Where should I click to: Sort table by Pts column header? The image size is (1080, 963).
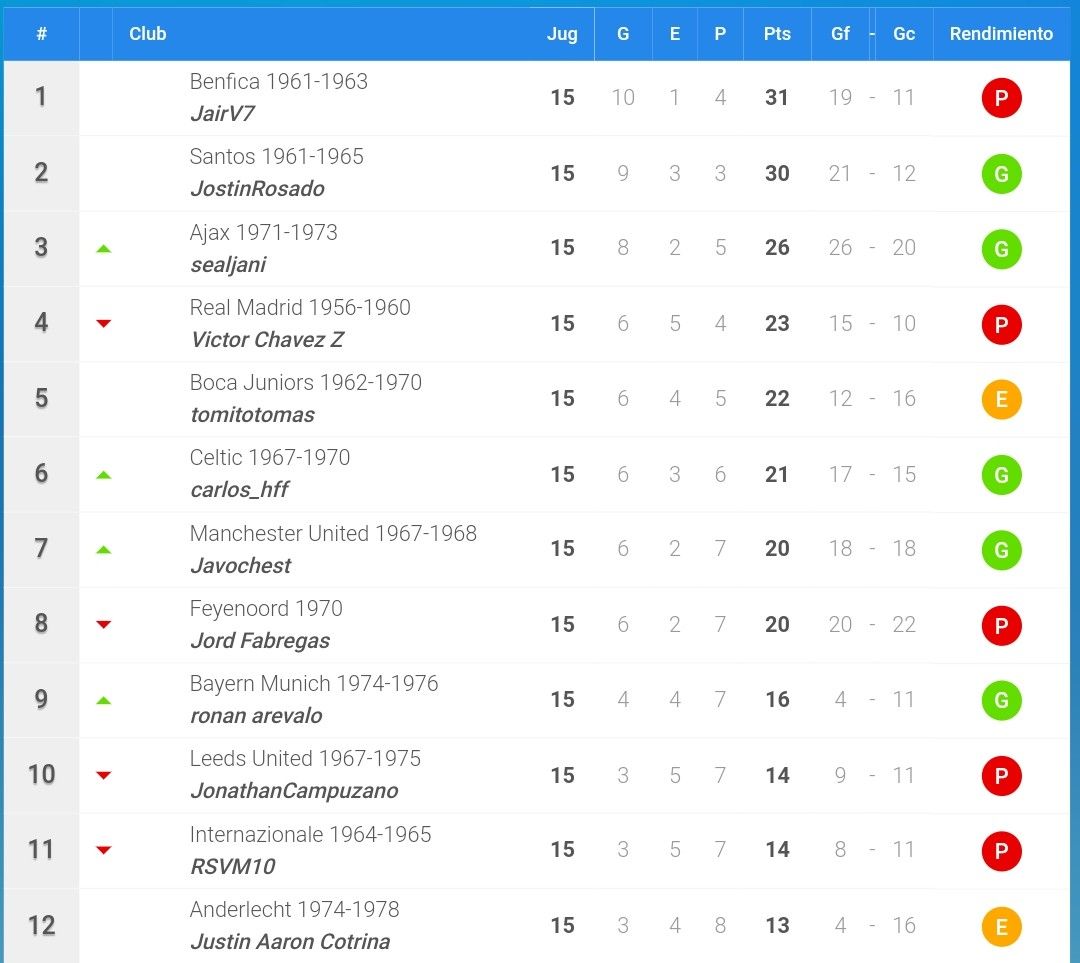777,34
